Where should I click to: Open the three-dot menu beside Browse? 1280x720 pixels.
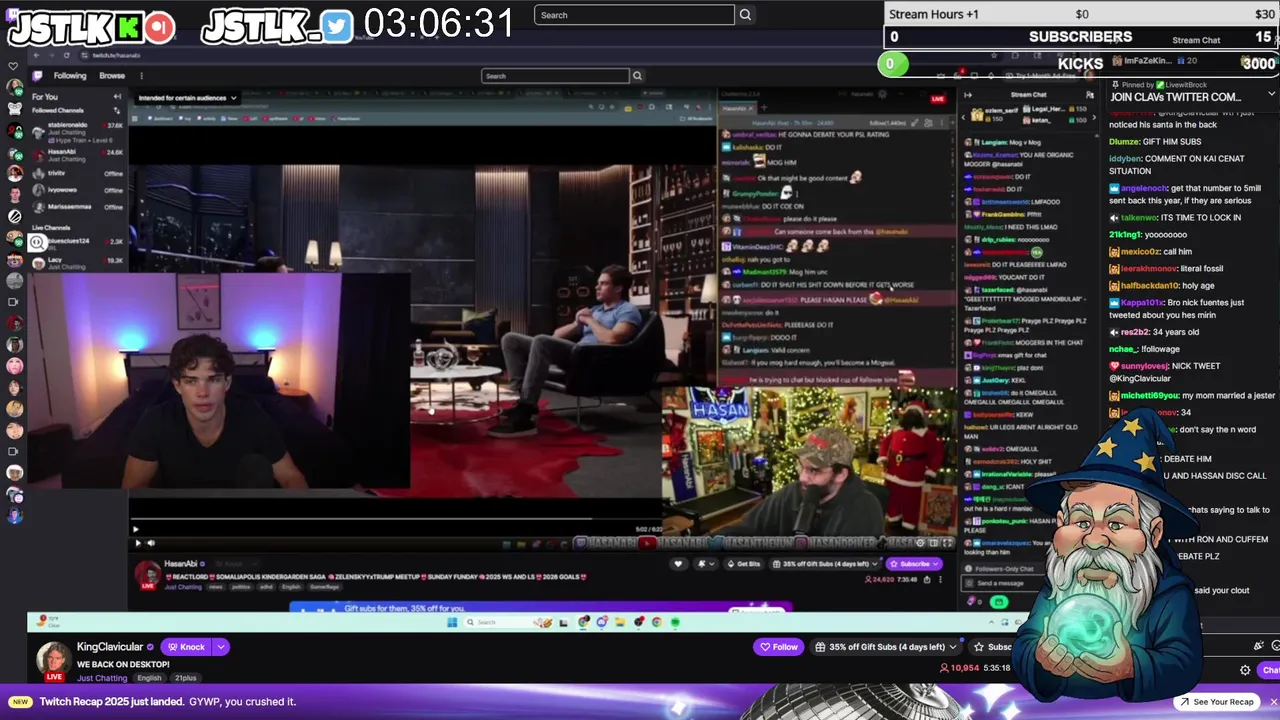[x=141, y=76]
